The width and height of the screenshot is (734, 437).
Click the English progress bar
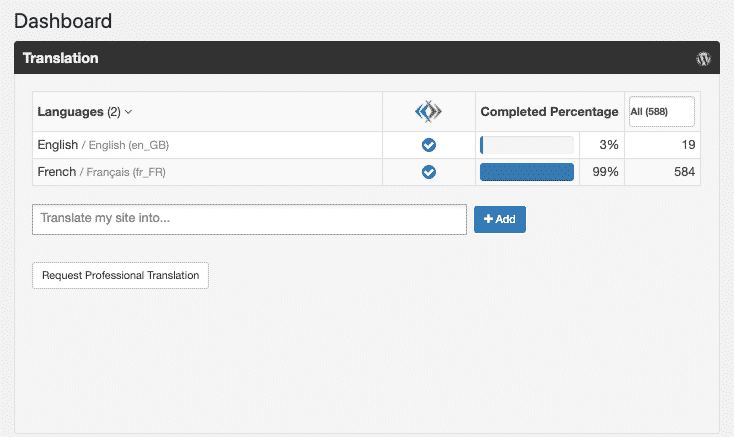527,145
